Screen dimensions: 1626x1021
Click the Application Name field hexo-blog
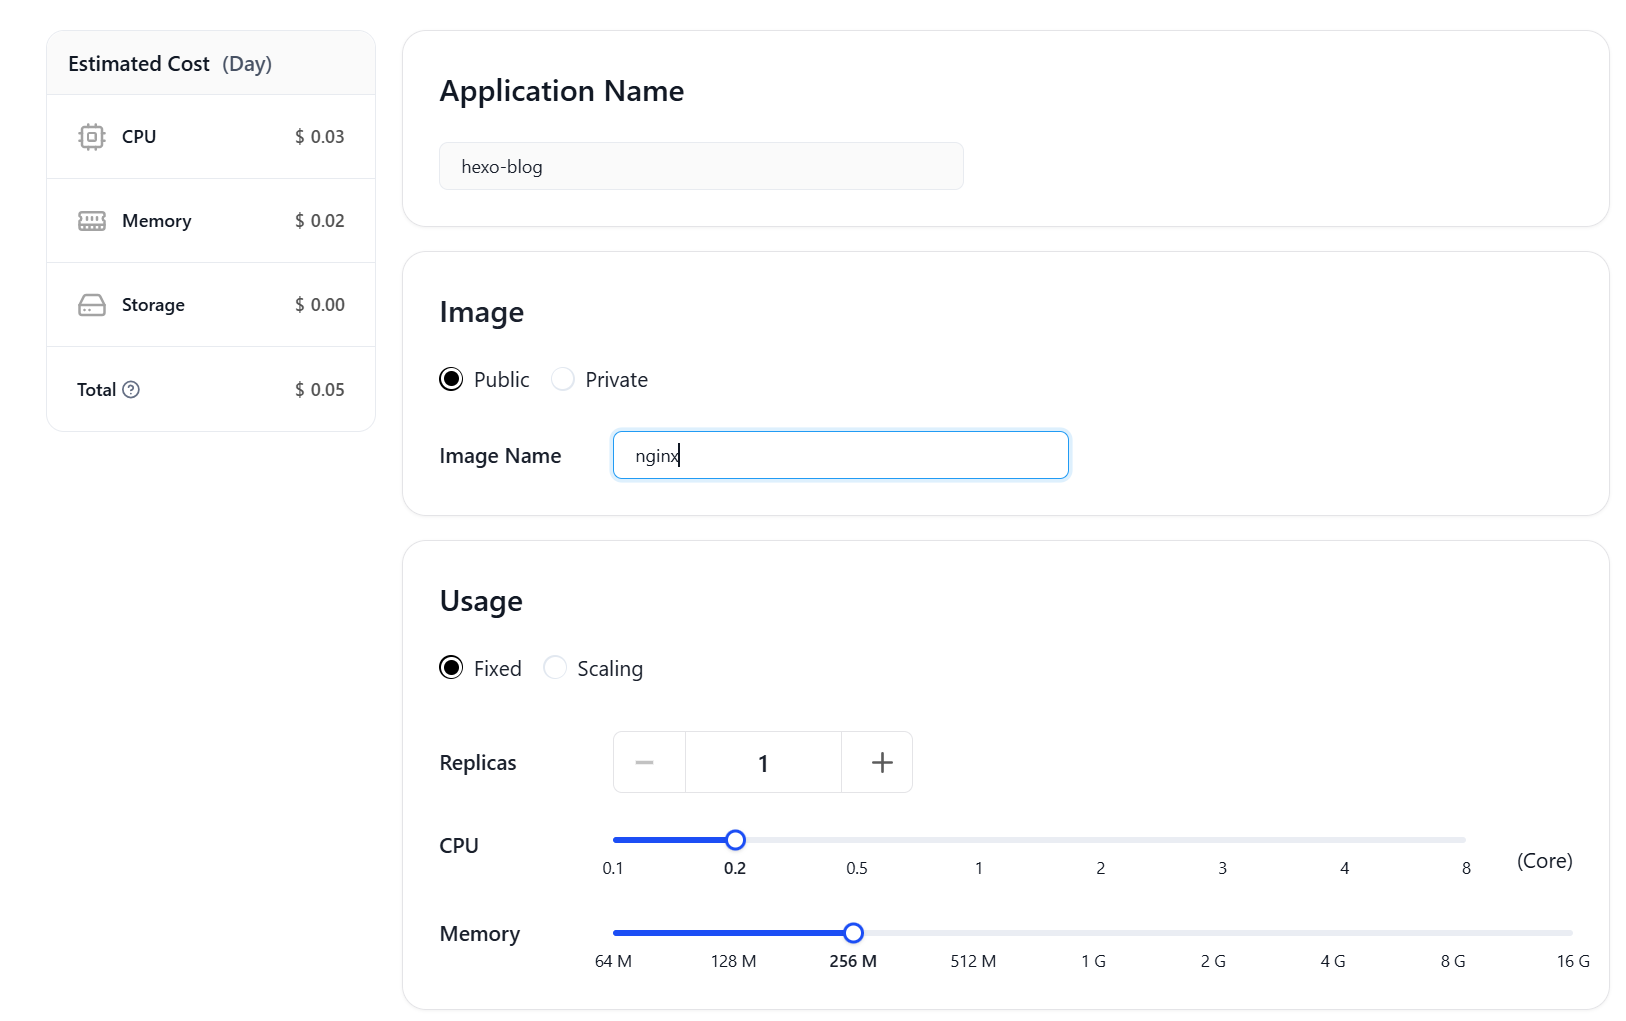pos(701,166)
